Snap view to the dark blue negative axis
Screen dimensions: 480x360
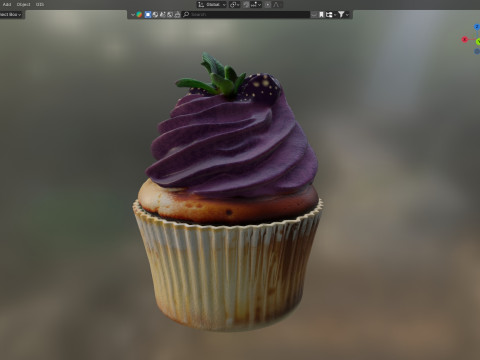tap(477, 51)
